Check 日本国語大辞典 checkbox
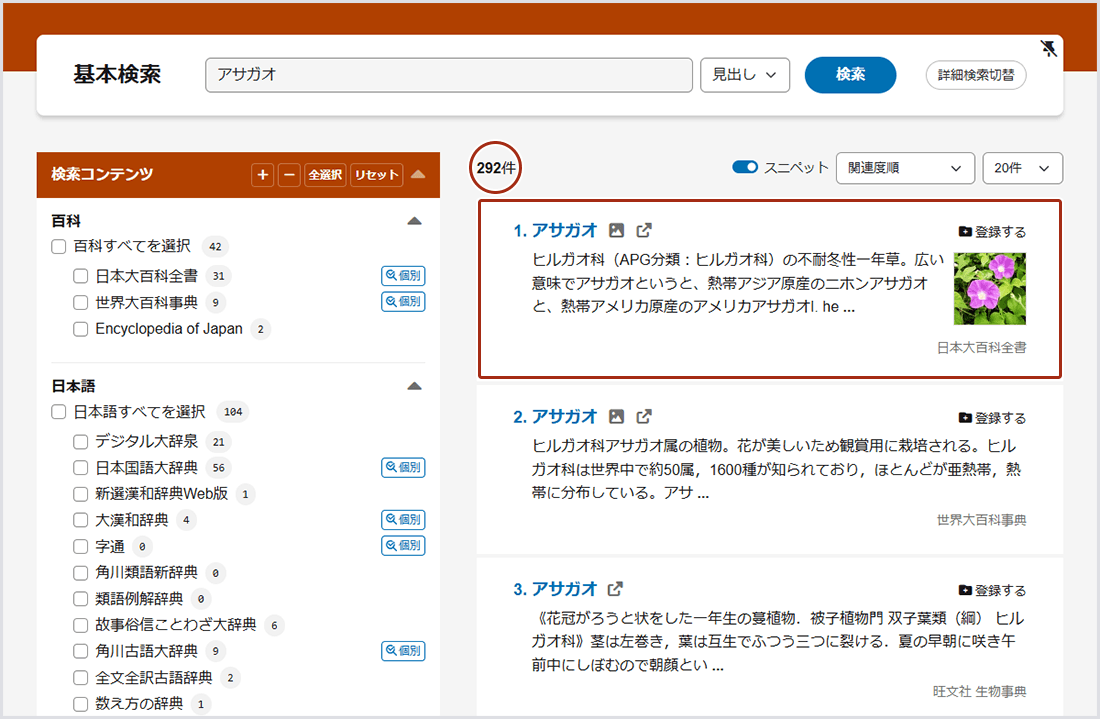The width and height of the screenshot is (1100, 719). (81, 468)
